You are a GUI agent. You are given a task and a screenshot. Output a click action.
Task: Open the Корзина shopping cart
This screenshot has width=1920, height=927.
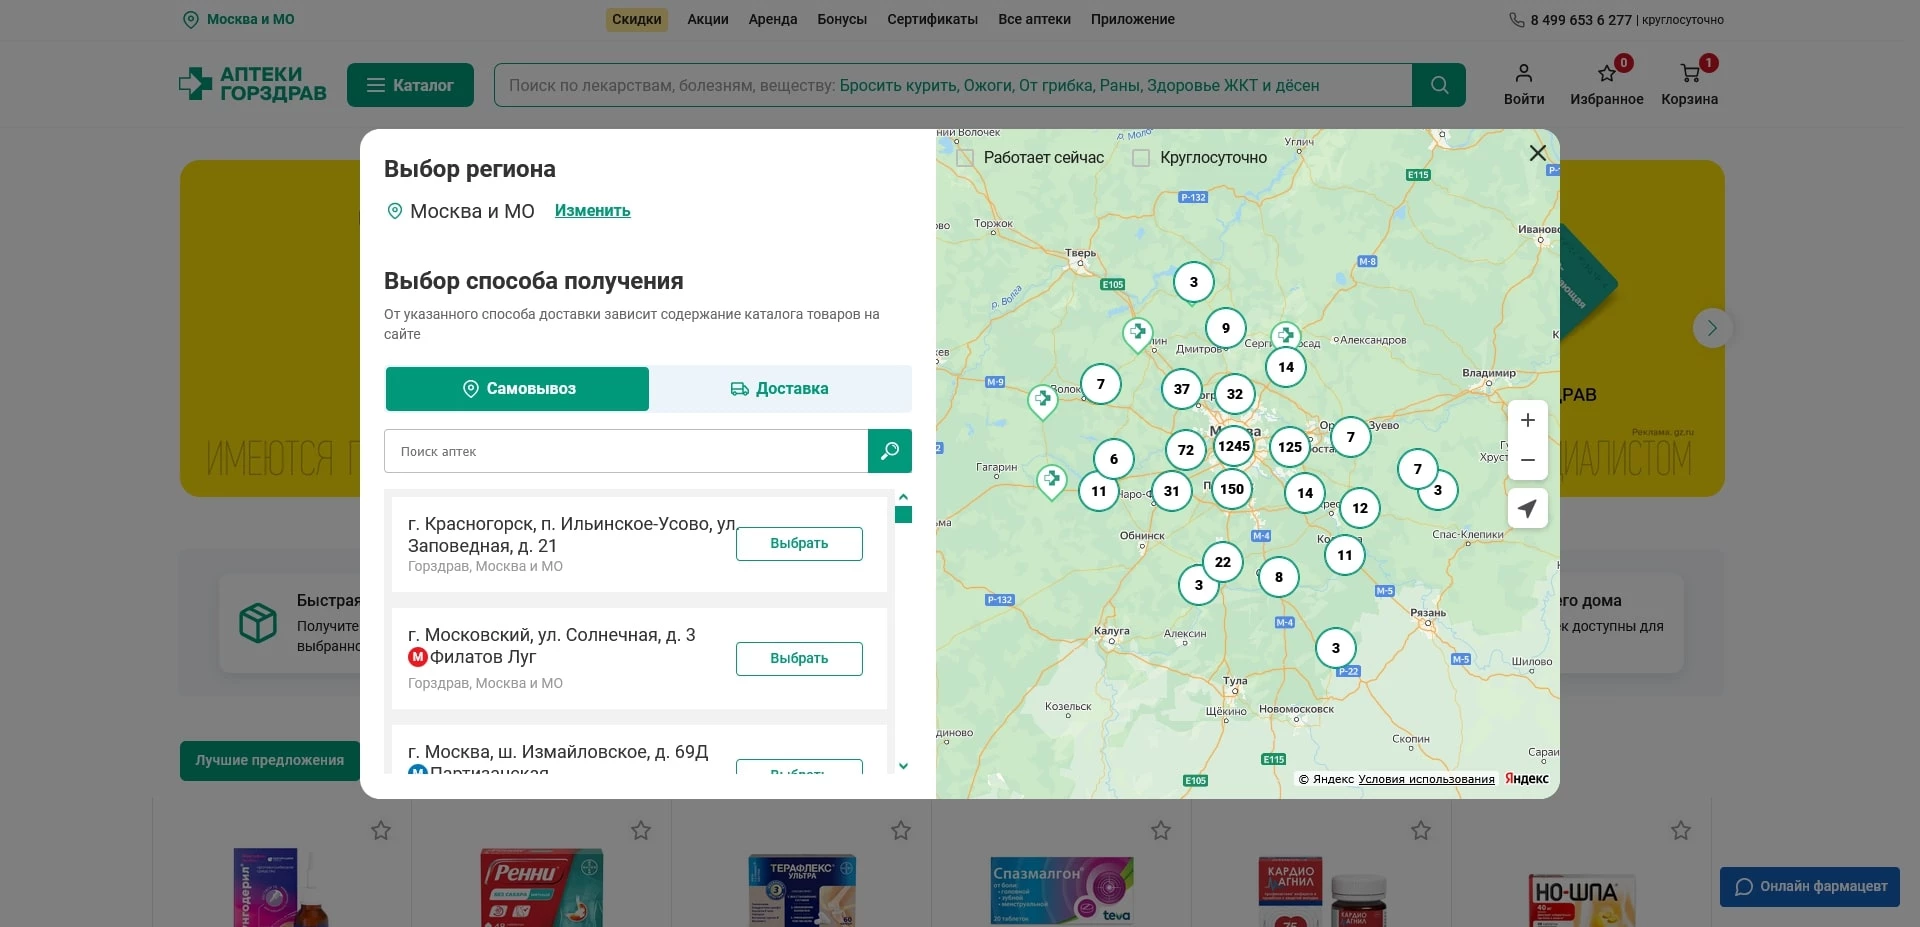1689,74
